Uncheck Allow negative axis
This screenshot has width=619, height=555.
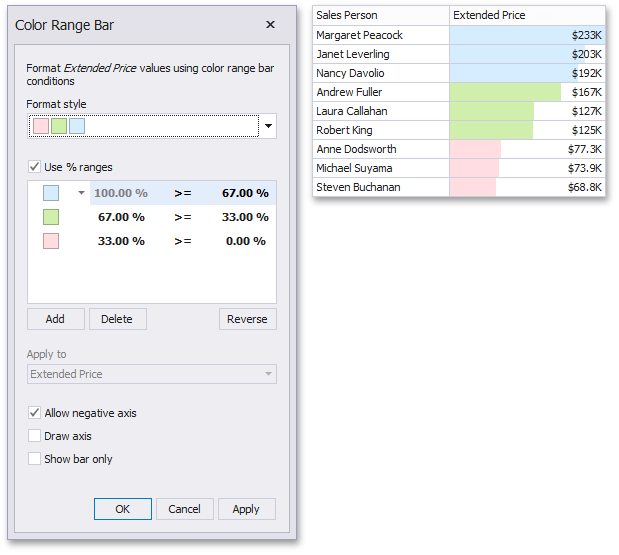pos(36,413)
